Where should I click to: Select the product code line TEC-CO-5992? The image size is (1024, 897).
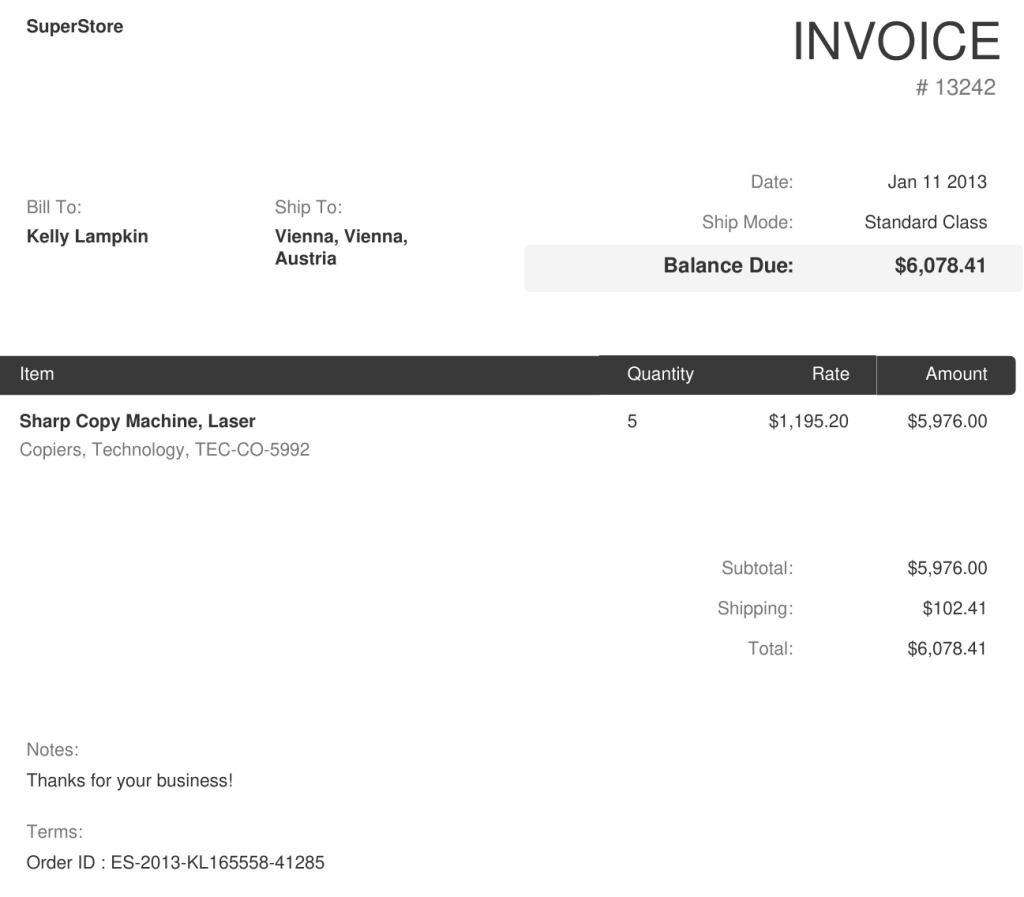point(164,450)
